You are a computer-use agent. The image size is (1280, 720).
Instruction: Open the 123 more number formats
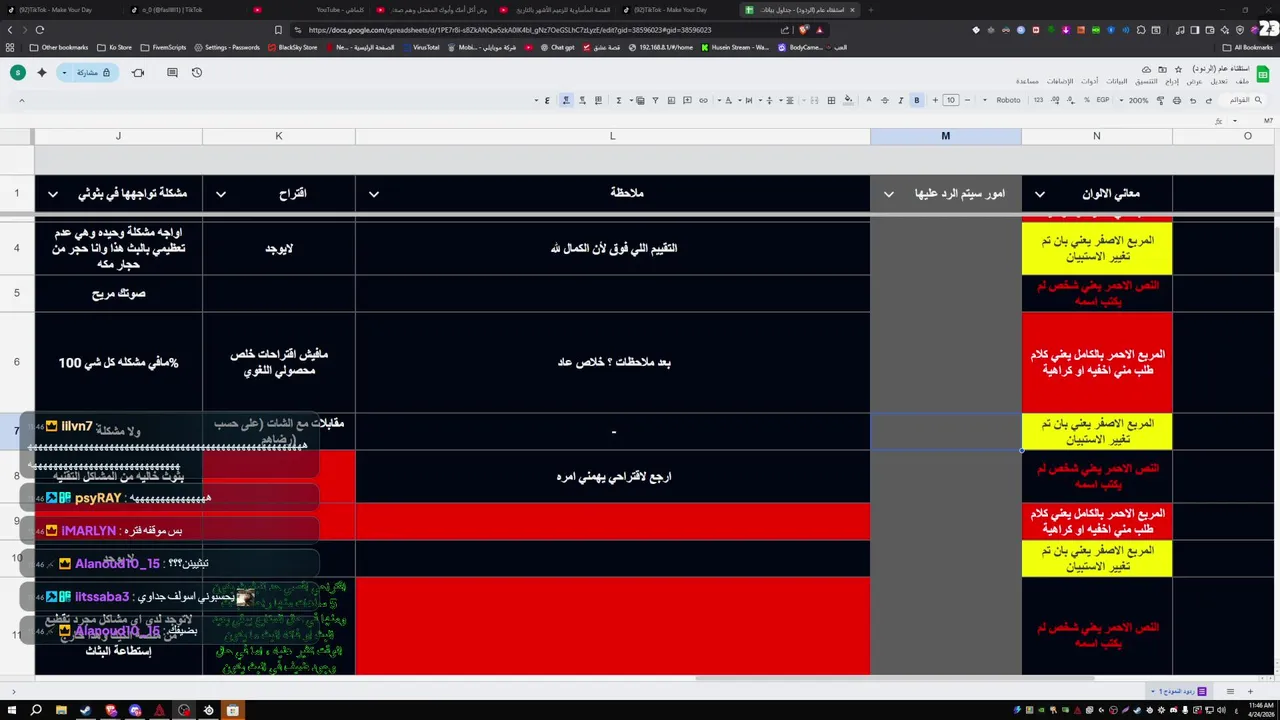click(1038, 100)
